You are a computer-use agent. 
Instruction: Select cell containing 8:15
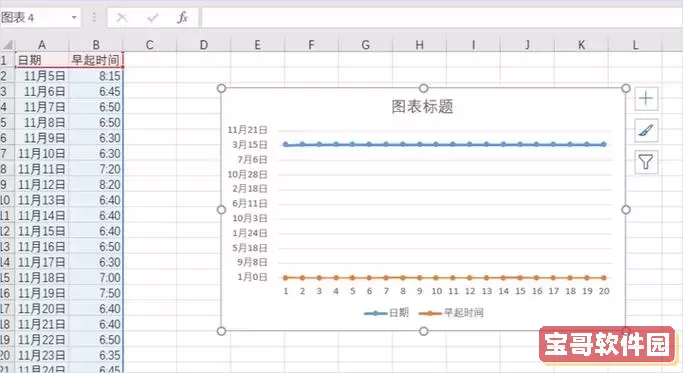[x=96, y=76]
